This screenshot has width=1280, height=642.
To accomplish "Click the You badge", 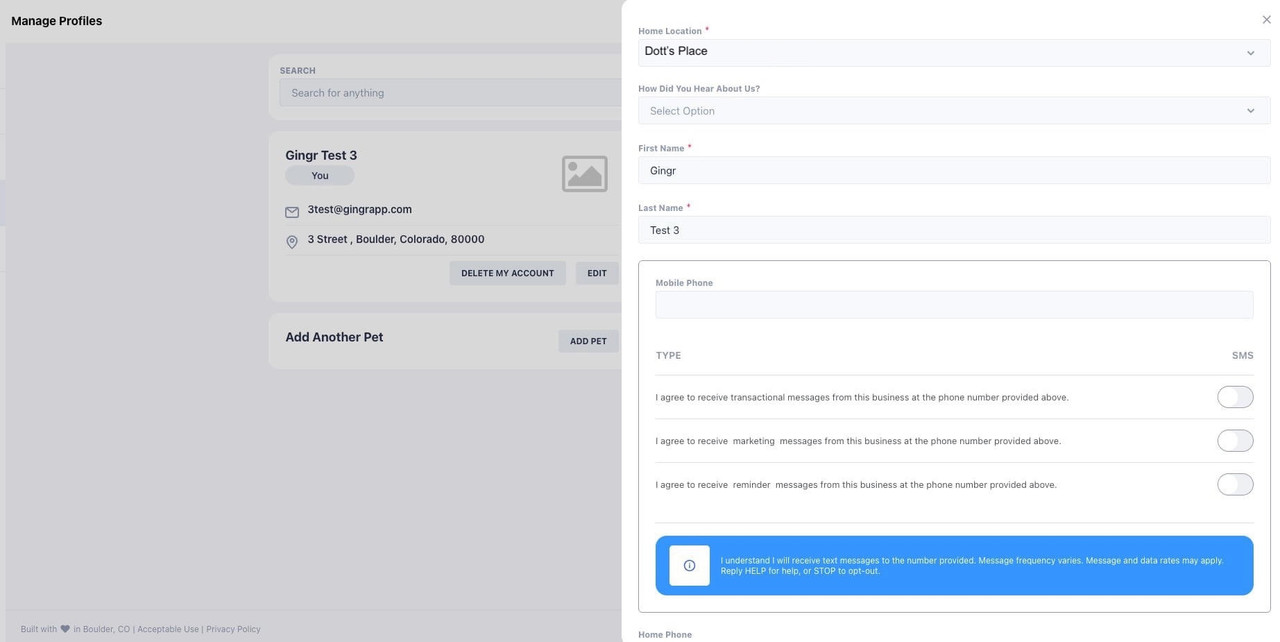I will (x=320, y=175).
